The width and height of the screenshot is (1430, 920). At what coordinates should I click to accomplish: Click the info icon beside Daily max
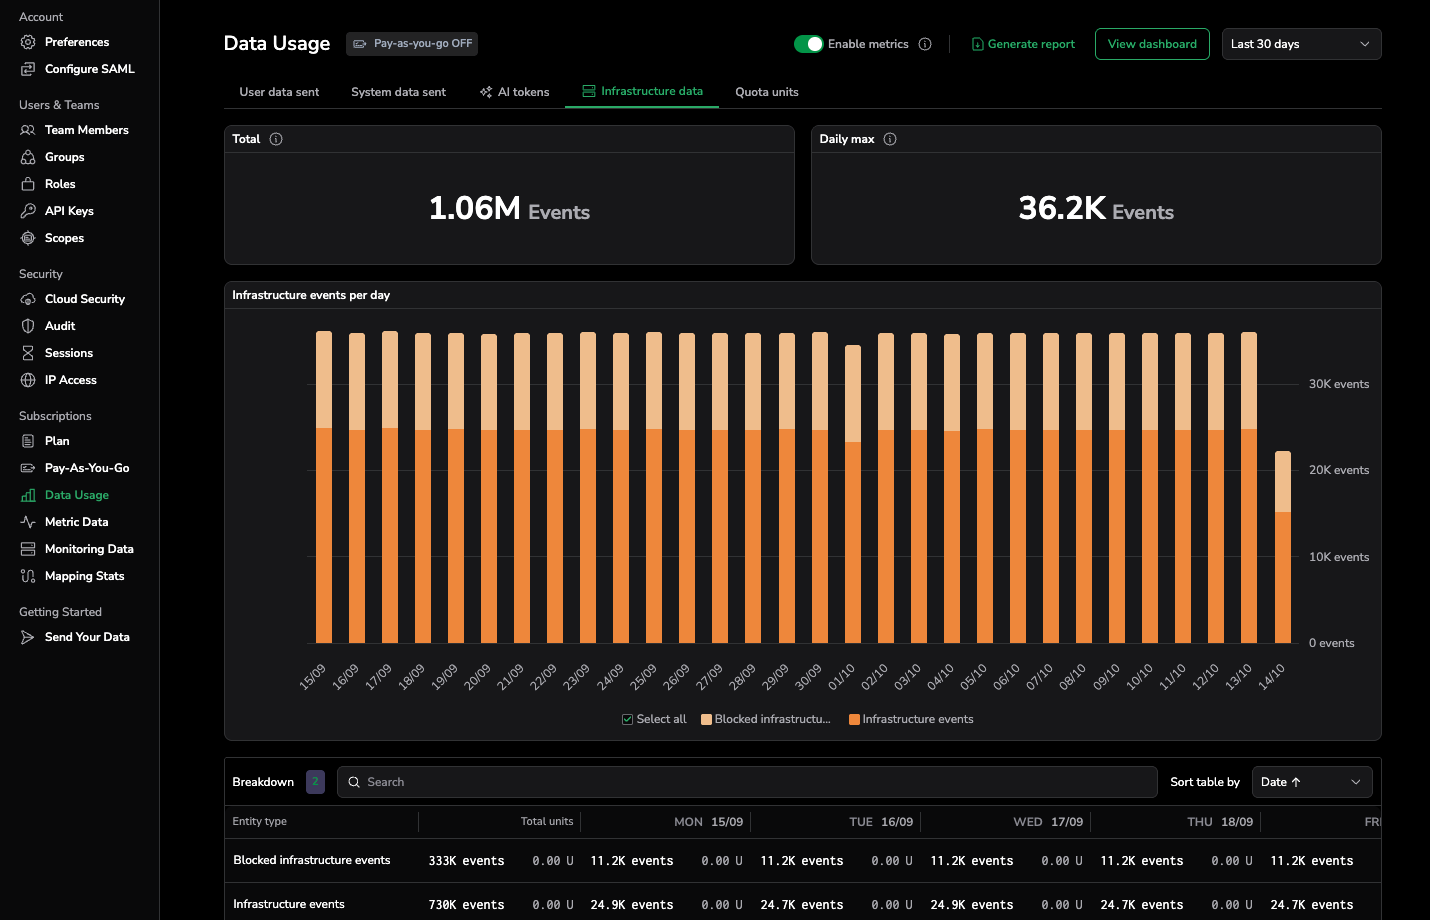click(890, 139)
